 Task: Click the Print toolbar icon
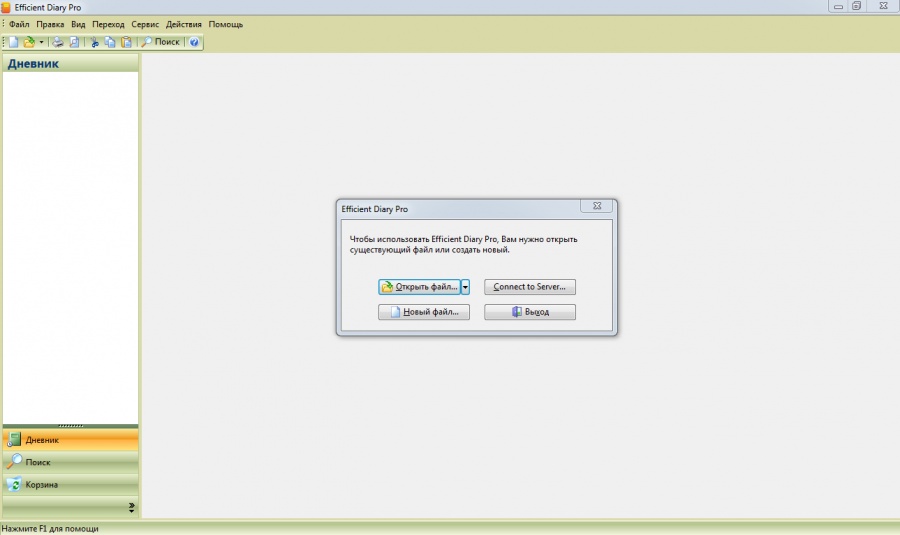58,42
